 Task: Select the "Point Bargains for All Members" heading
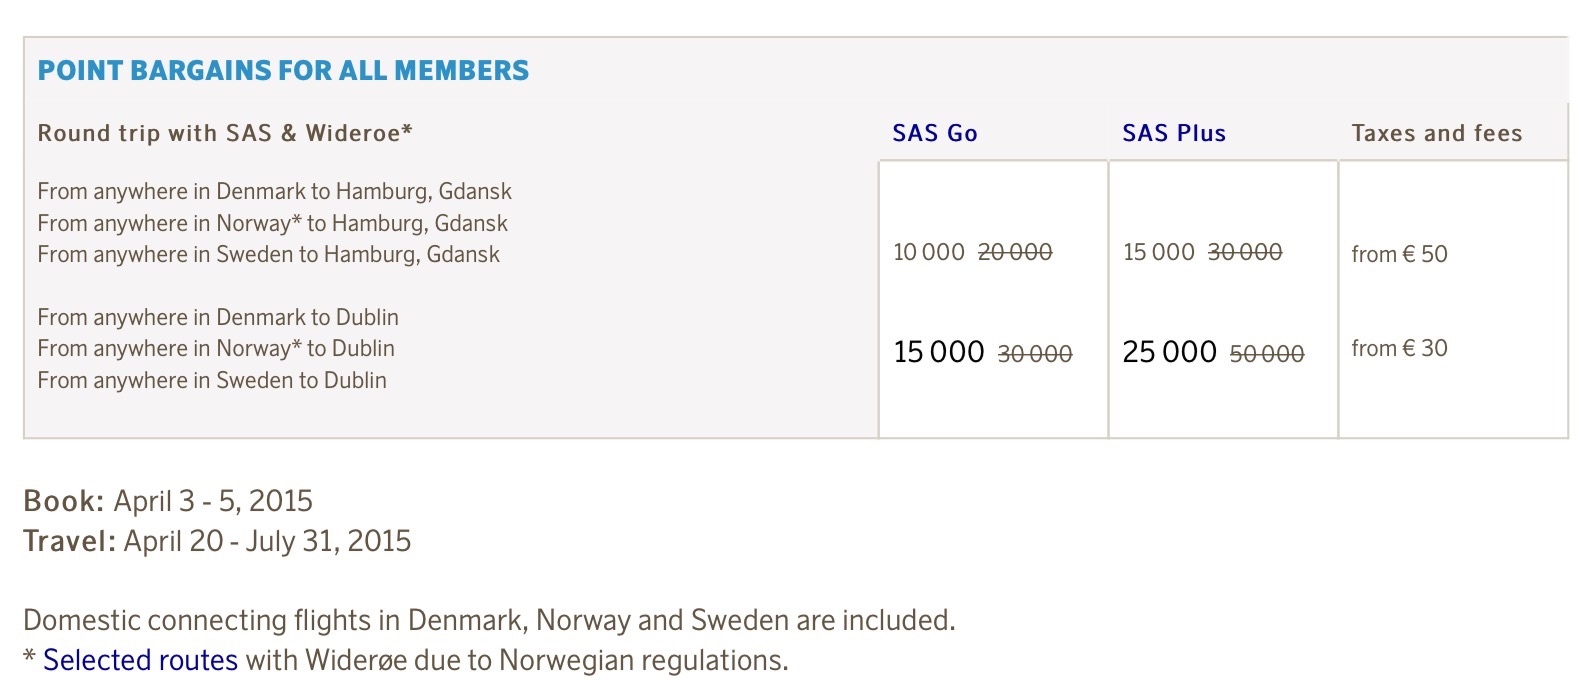(283, 70)
